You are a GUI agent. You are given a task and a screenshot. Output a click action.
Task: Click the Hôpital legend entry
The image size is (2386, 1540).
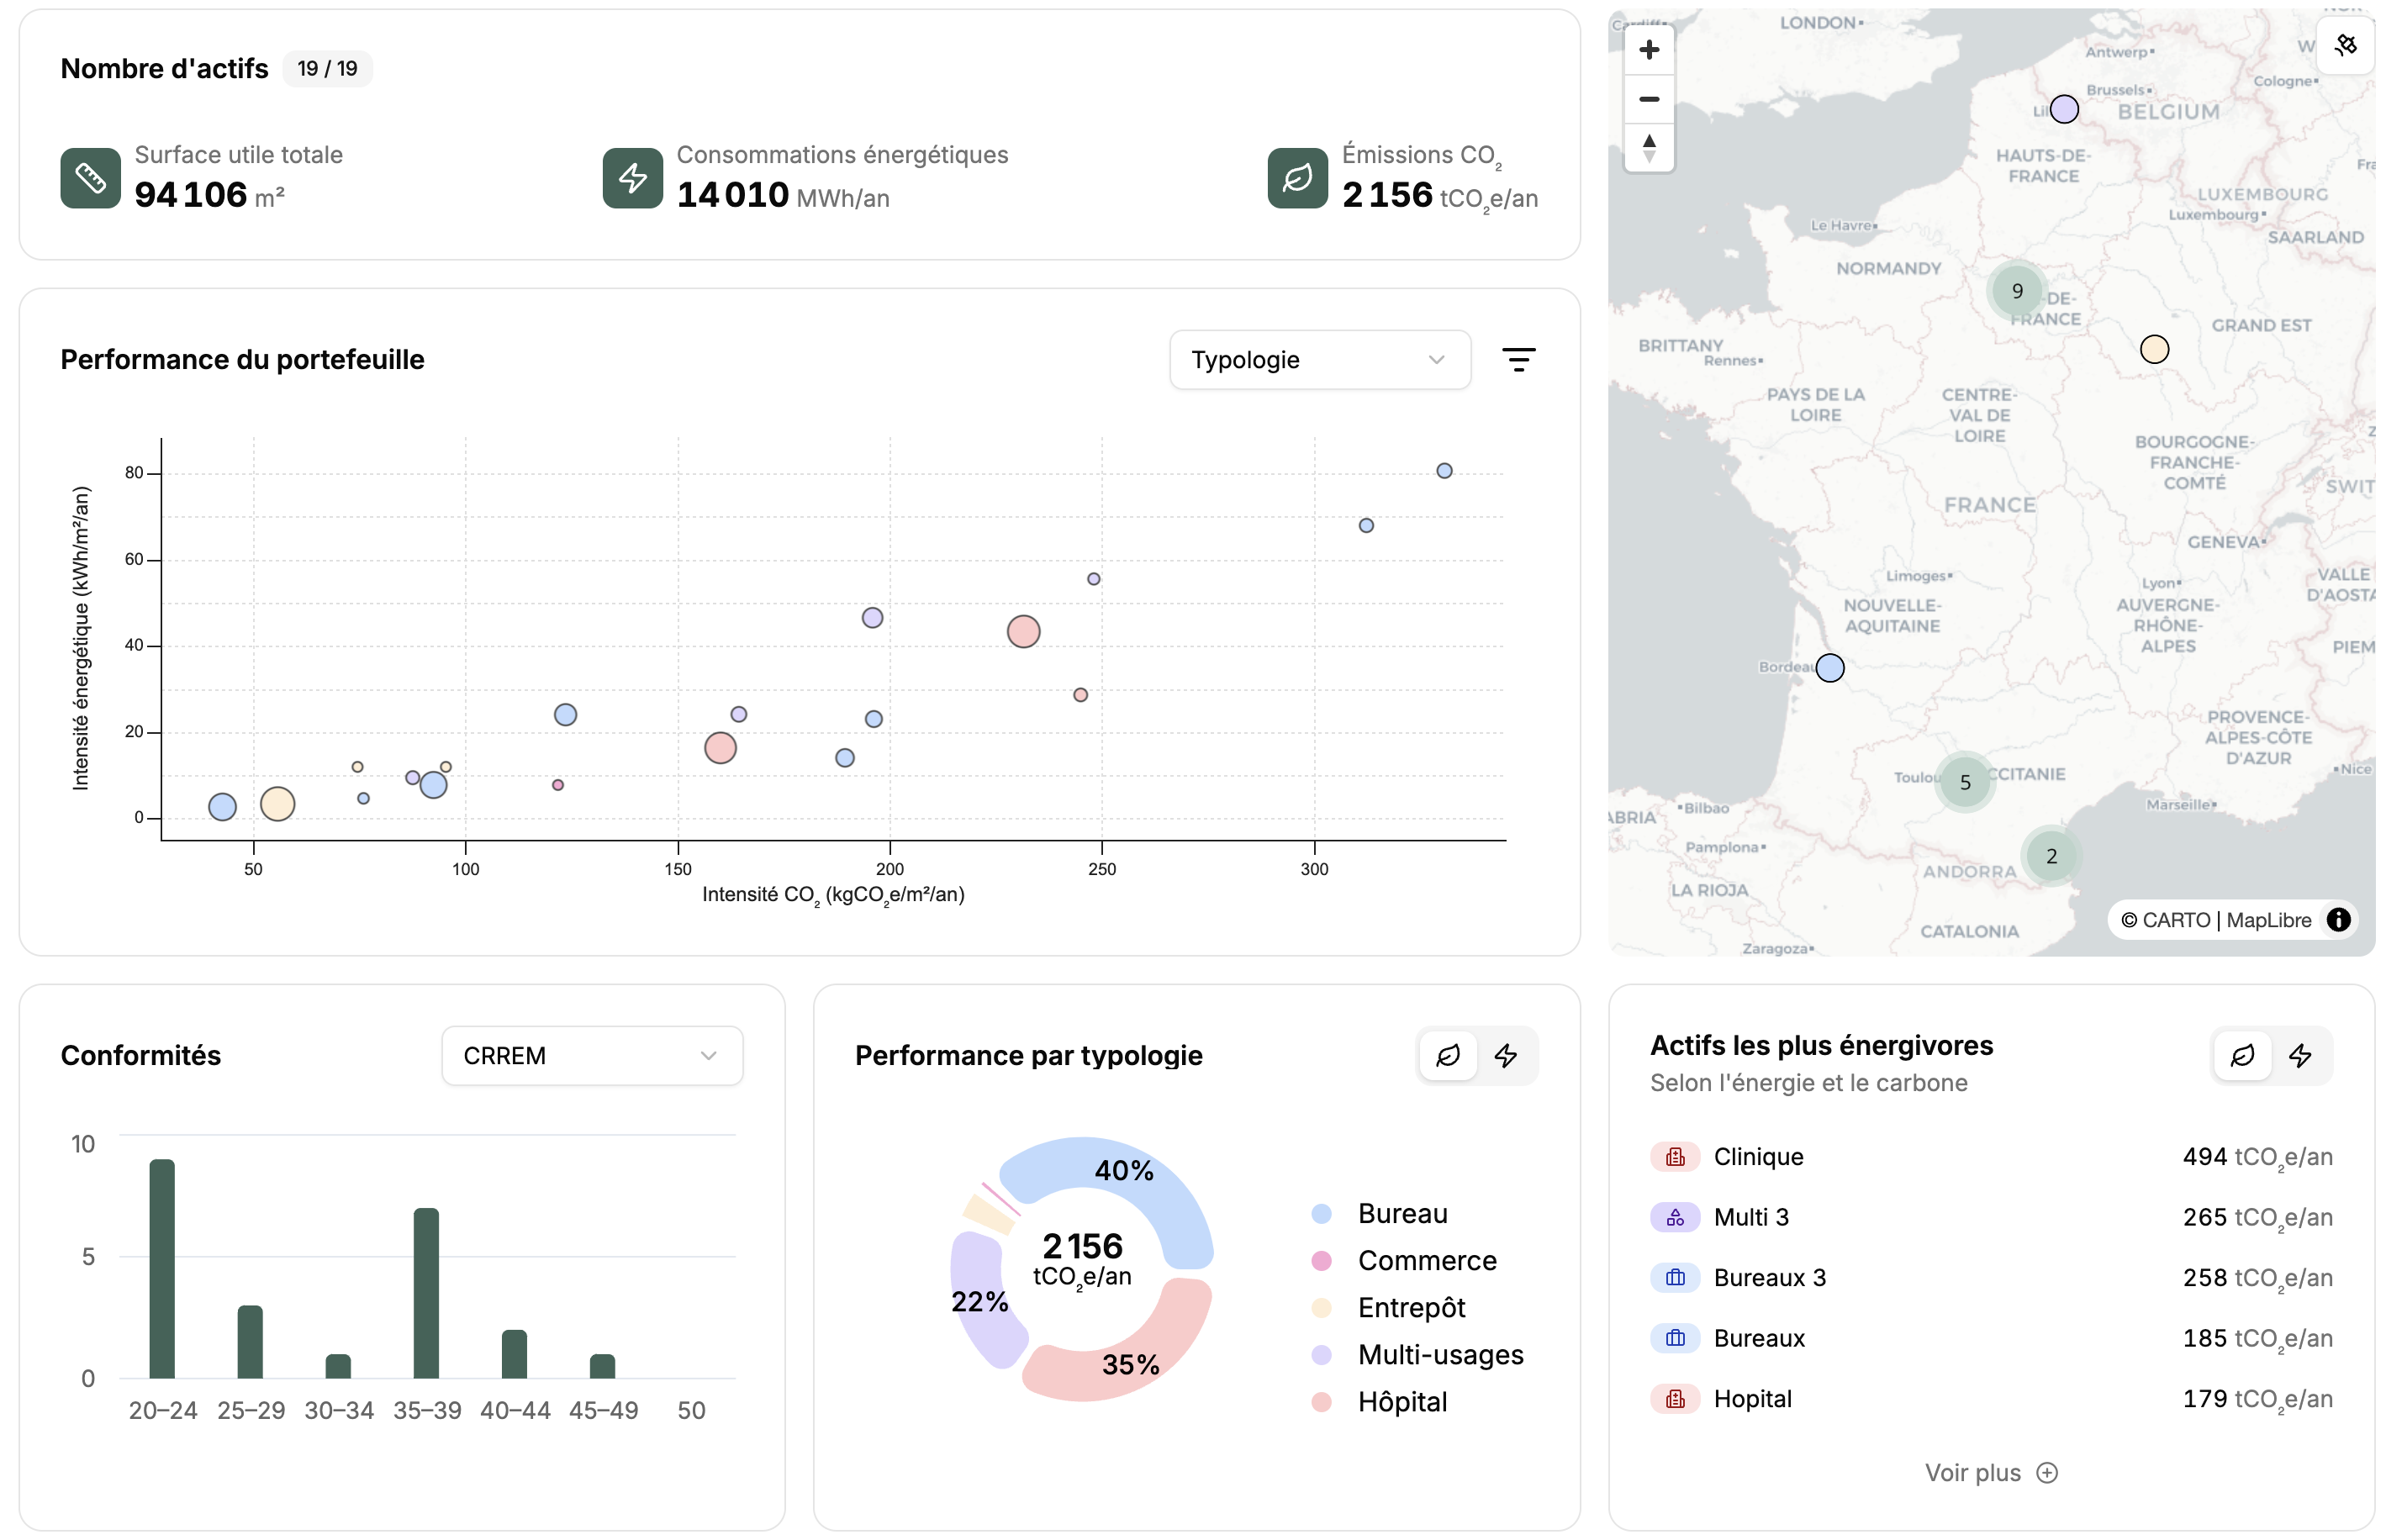1401,1402
